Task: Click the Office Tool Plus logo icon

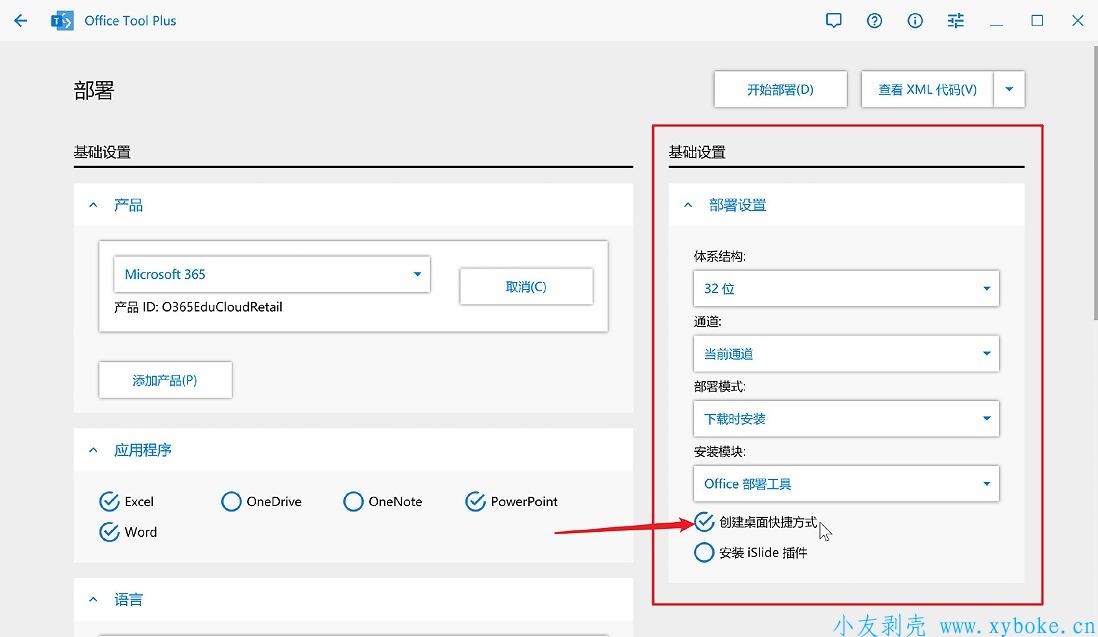Action: (62, 20)
